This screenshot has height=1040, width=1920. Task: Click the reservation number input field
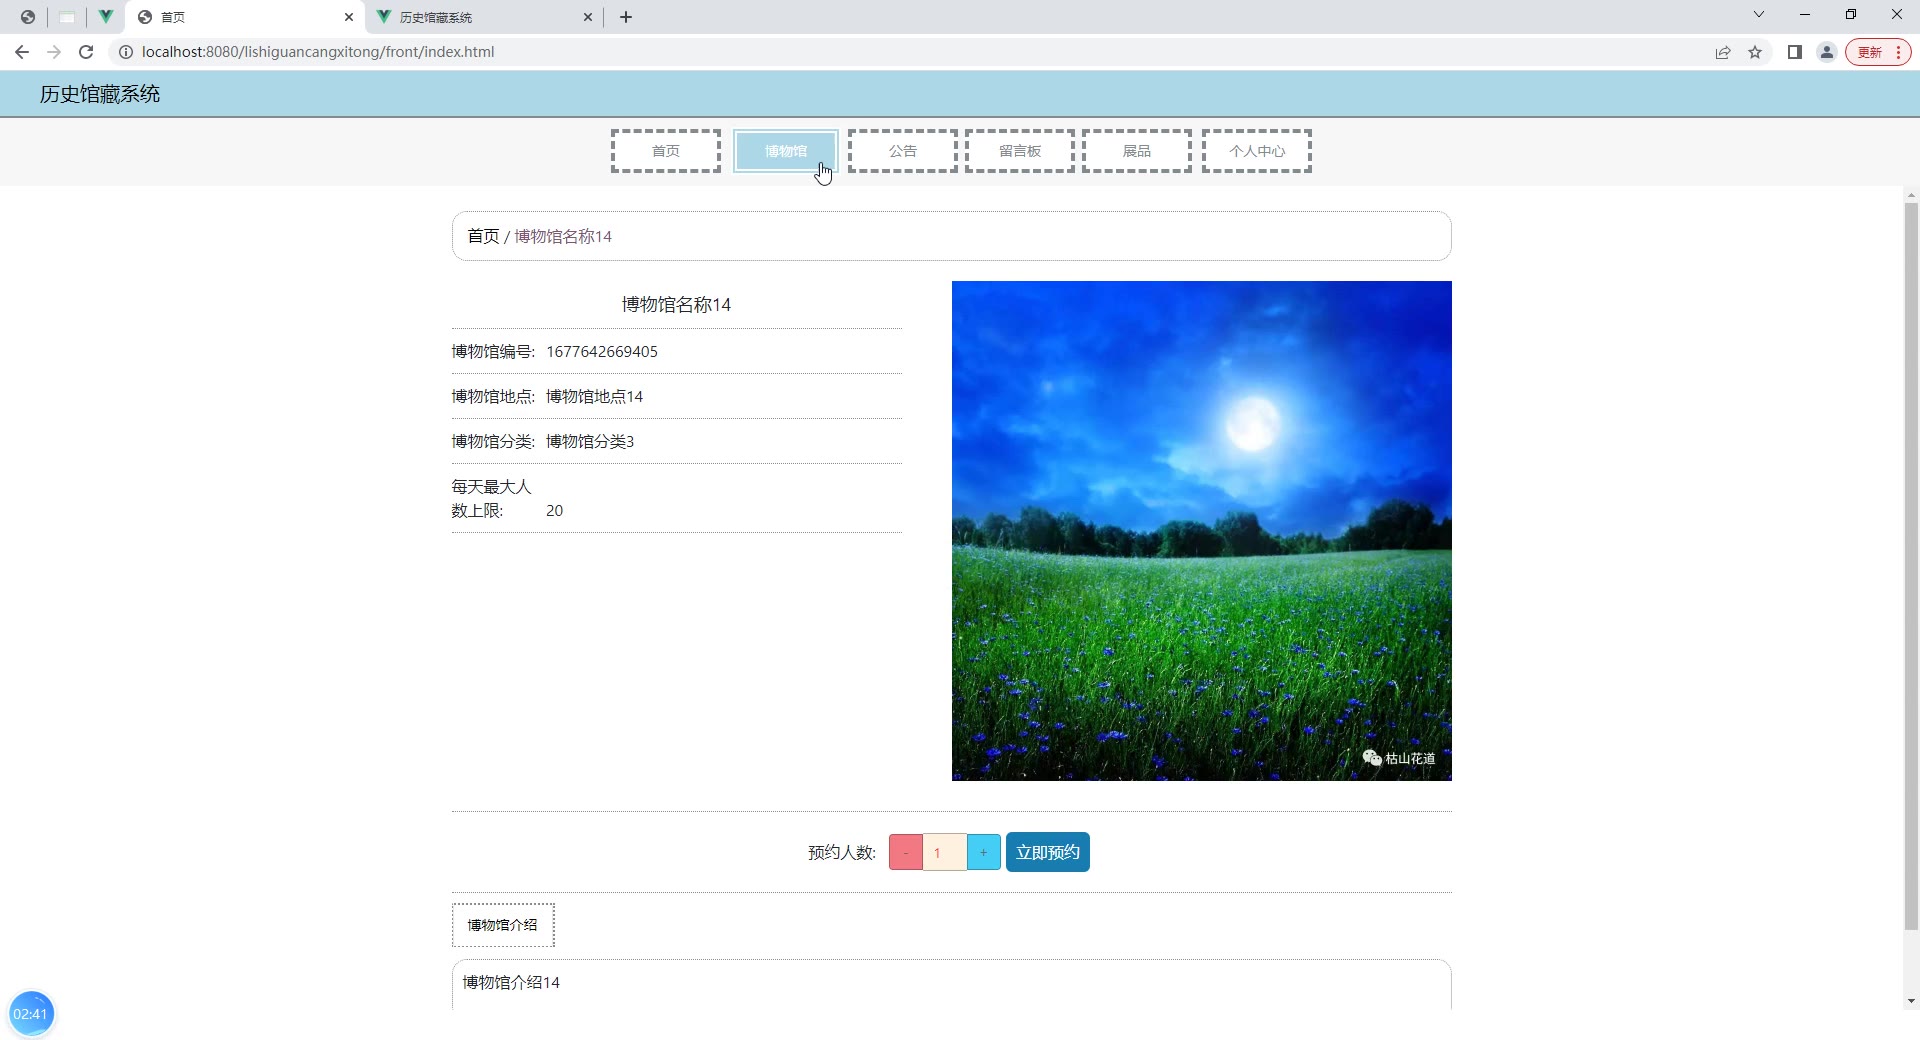(x=945, y=852)
